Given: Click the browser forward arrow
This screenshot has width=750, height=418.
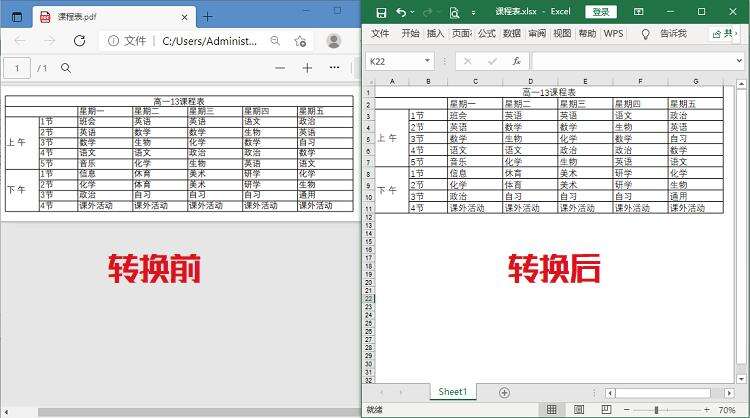Looking at the screenshot, I should [50, 41].
